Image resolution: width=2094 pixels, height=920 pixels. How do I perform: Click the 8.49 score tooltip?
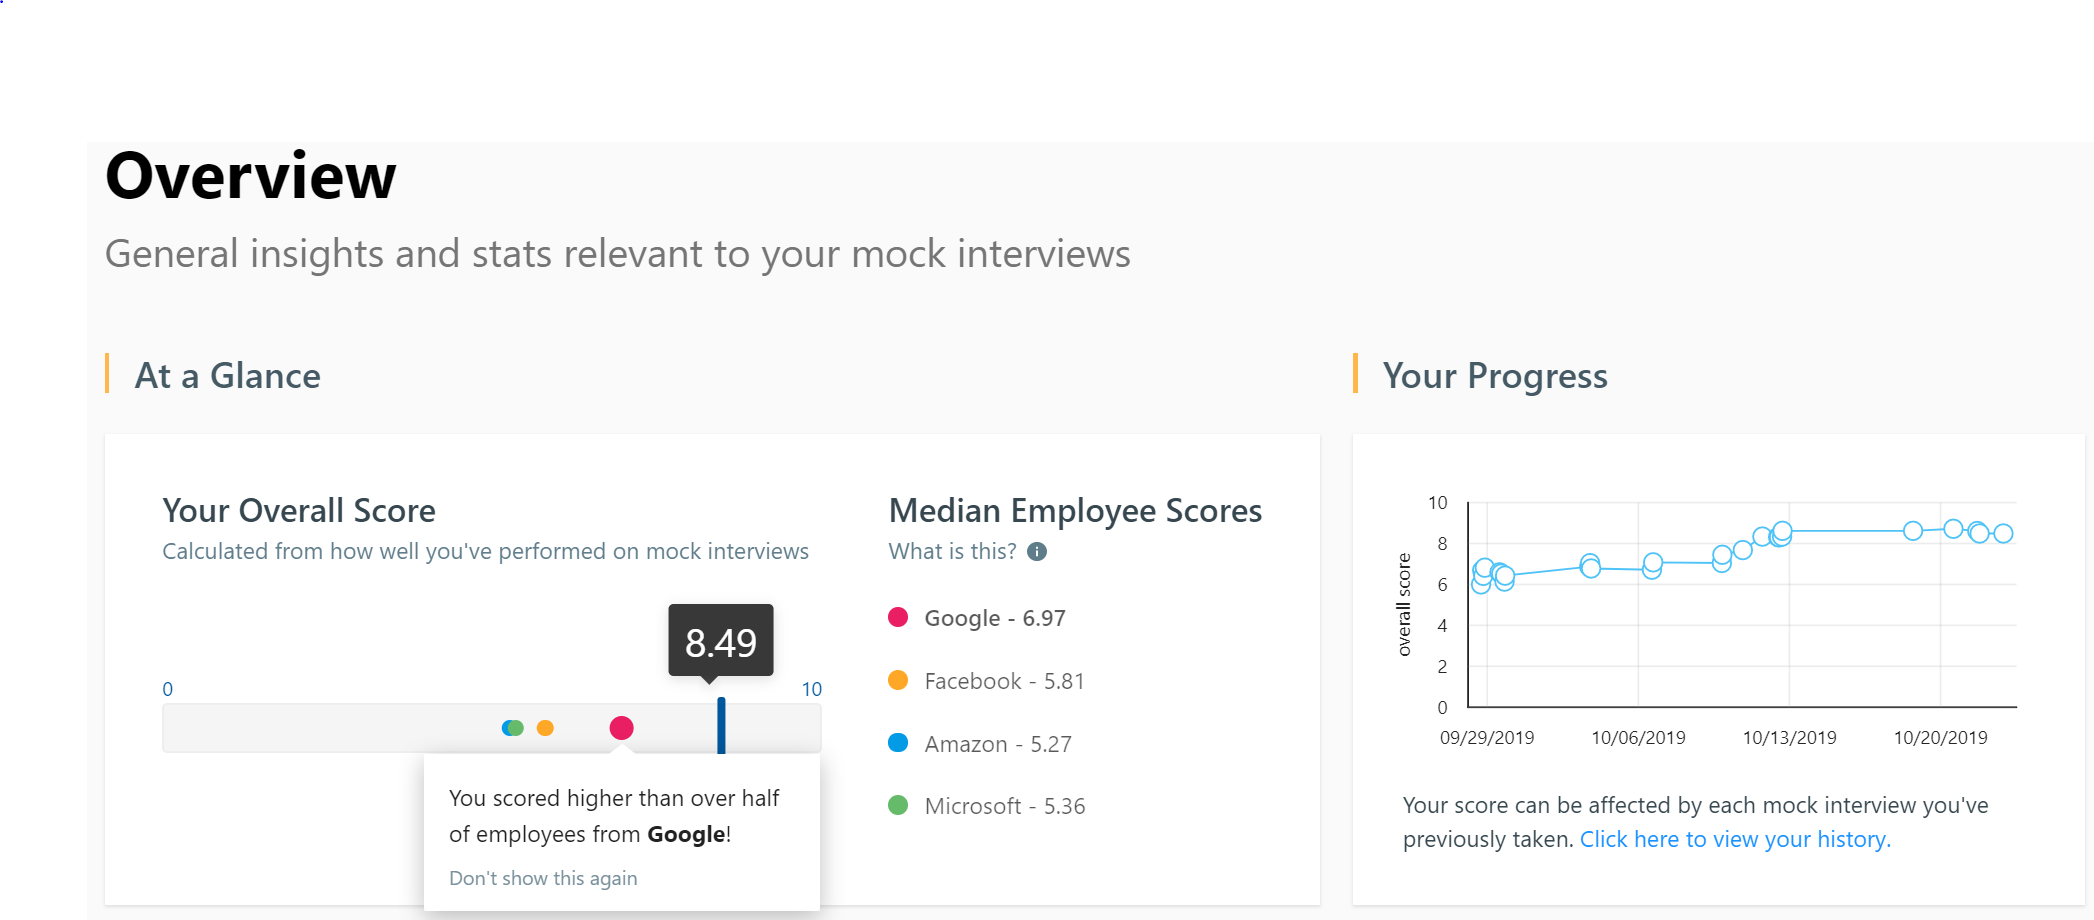(721, 642)
